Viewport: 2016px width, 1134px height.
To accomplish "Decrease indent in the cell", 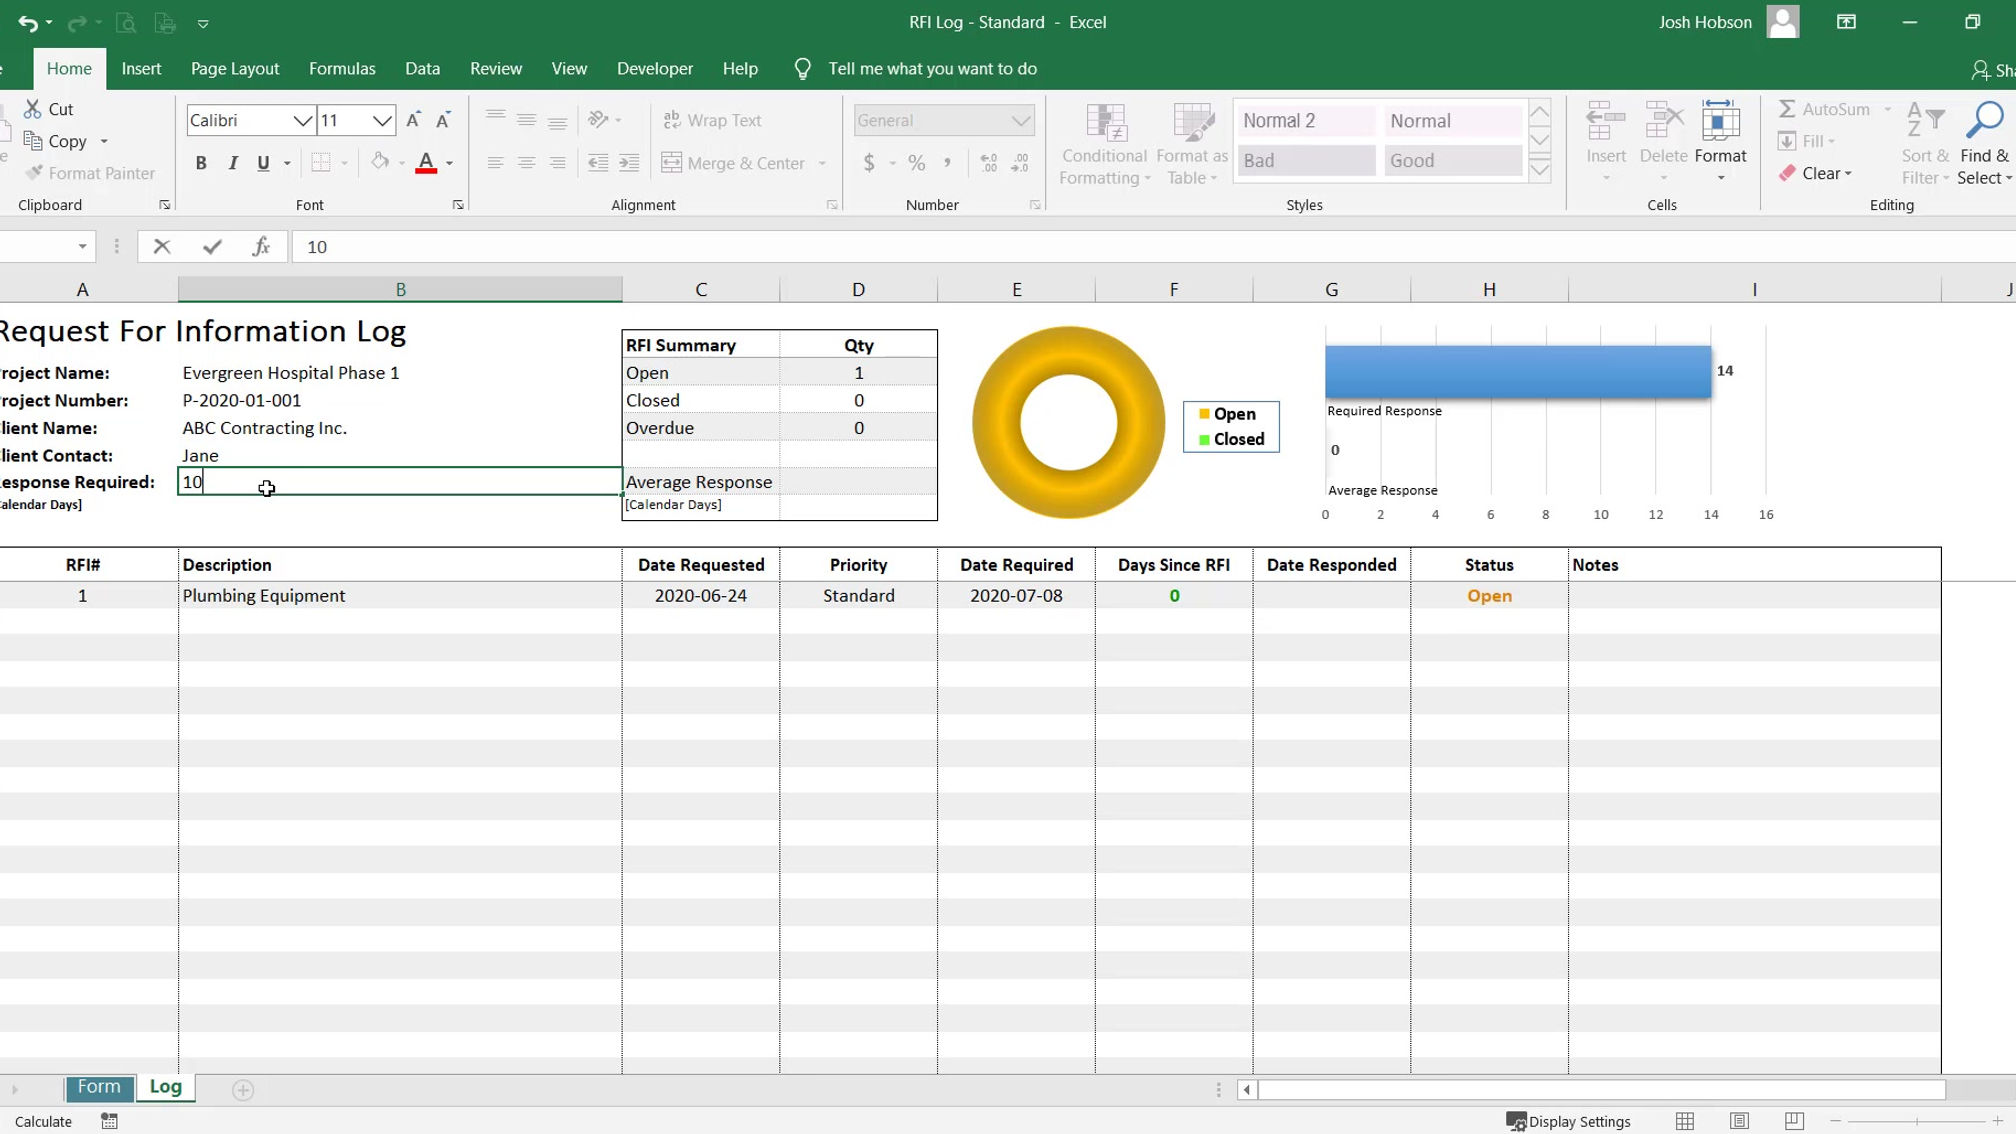I will 598,163.
